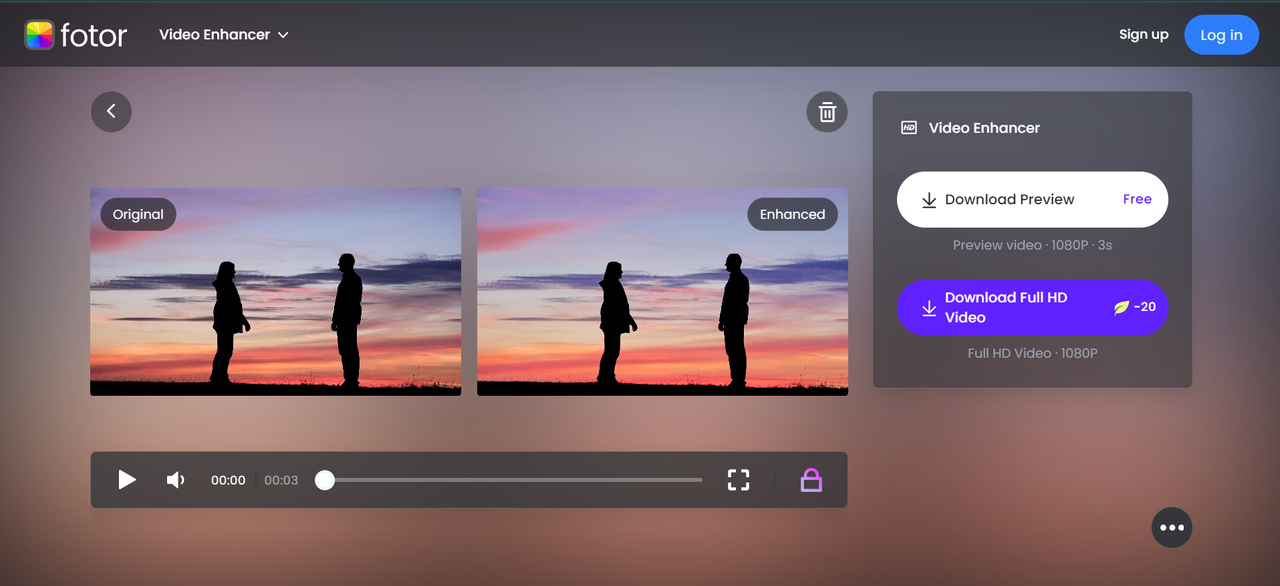Click Download Full HD Video button
Image resolution: width=1280 pixels, height=586 pixels.
click(1032, 308)
